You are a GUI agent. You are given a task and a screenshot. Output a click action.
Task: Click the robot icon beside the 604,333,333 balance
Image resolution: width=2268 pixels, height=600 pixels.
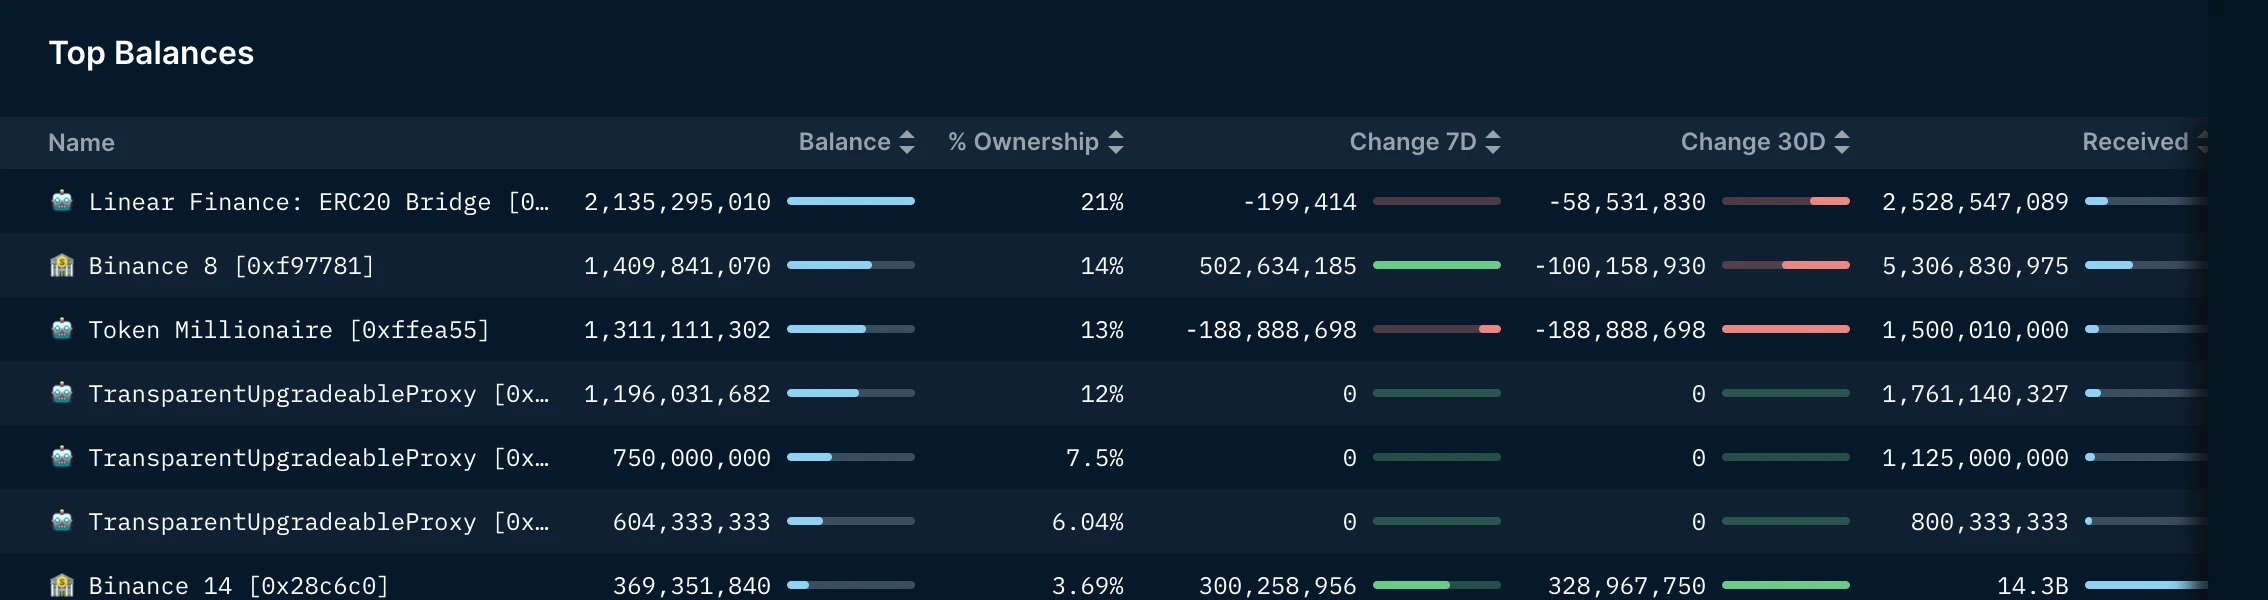pyautogui.click(x=62, y=521)
